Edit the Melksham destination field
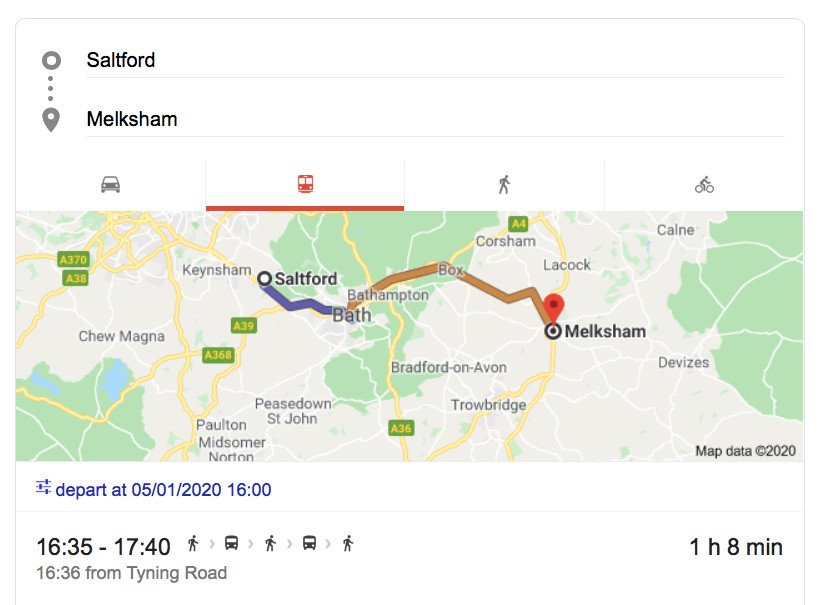821x605 pixels. [x=435, y=119]
